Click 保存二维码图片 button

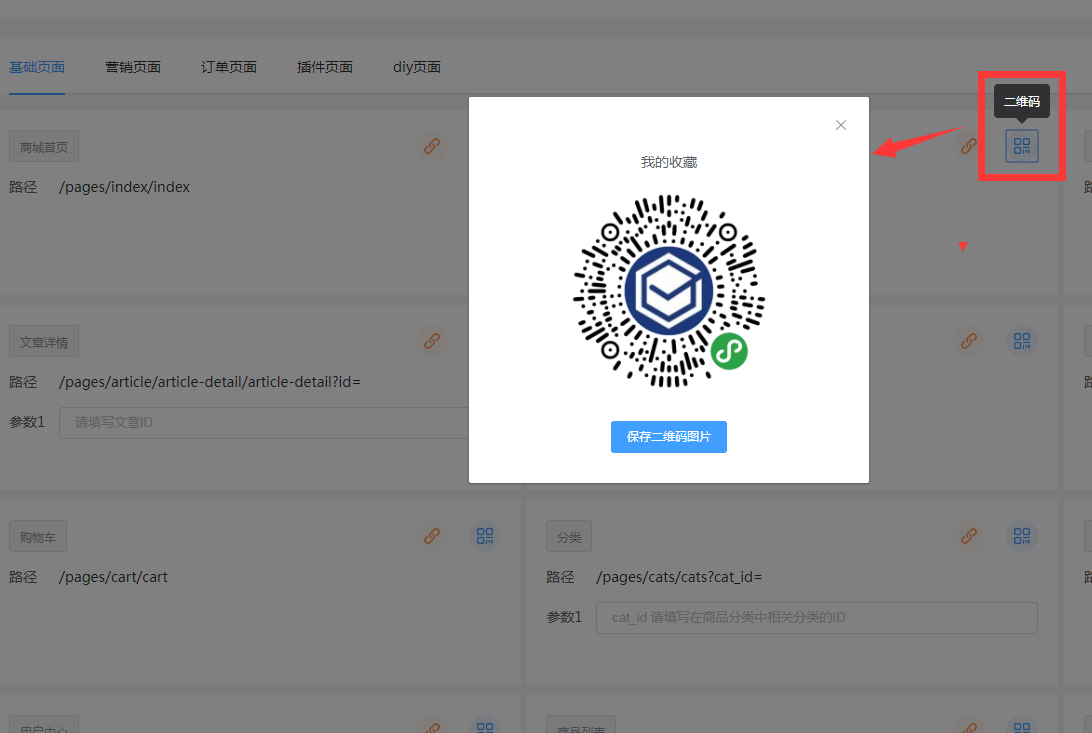[x=669, y=436]
